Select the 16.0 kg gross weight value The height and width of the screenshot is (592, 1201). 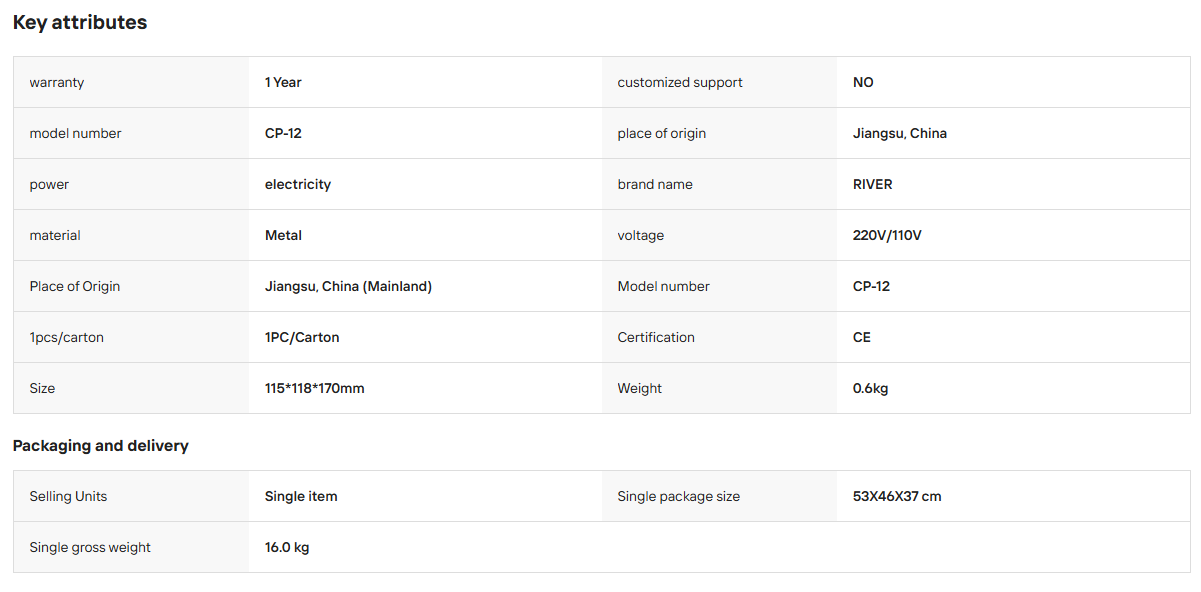coord(287,547)
